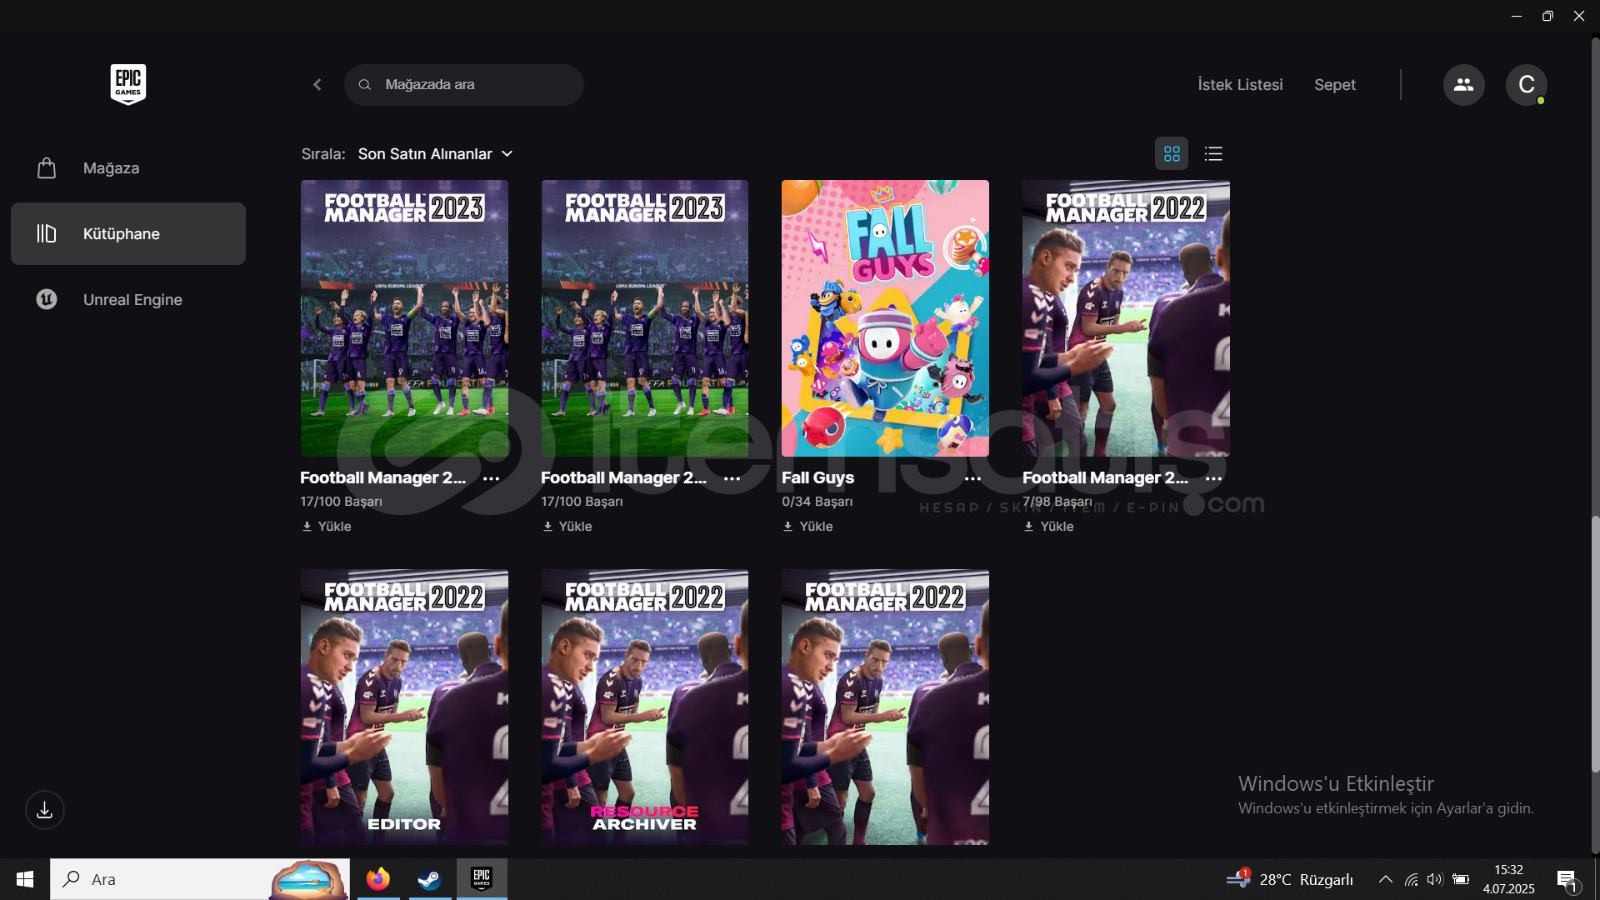Open Sepet cart link
This screenshot has height=900, width=1600.
point(1335,85)
